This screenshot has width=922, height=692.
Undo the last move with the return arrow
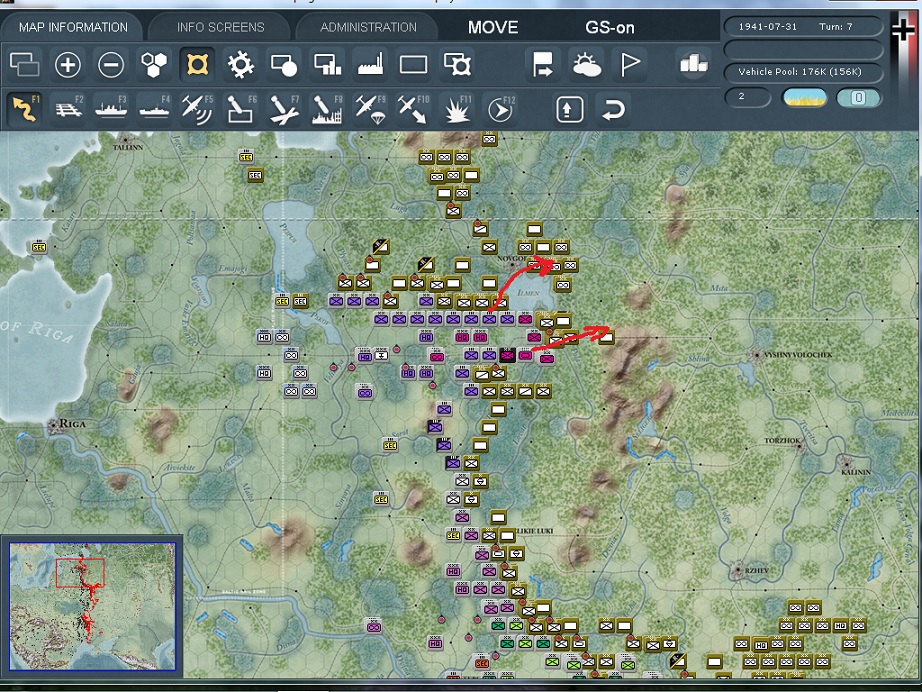(613, 109)
